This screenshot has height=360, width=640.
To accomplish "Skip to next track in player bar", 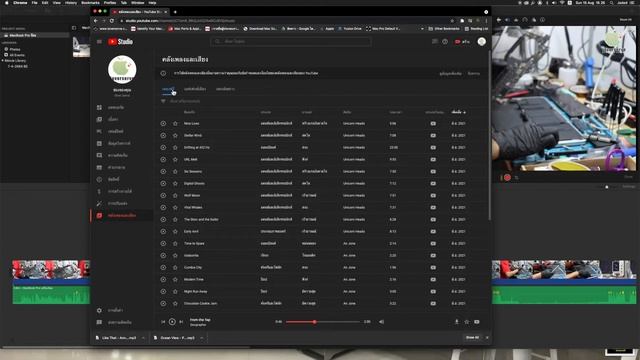I will (181, 322).
